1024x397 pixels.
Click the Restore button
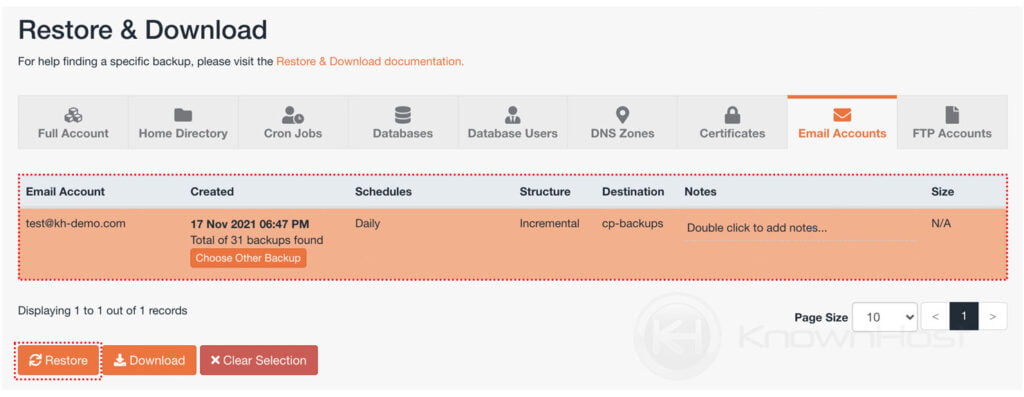(59, 360)
